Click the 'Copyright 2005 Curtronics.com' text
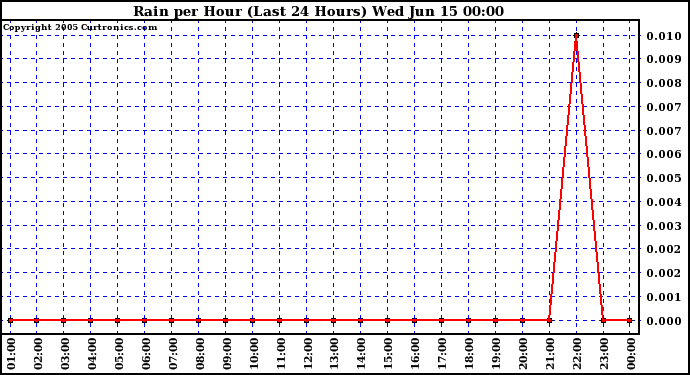Screen dimensions: 690x375 click(80, 27)
